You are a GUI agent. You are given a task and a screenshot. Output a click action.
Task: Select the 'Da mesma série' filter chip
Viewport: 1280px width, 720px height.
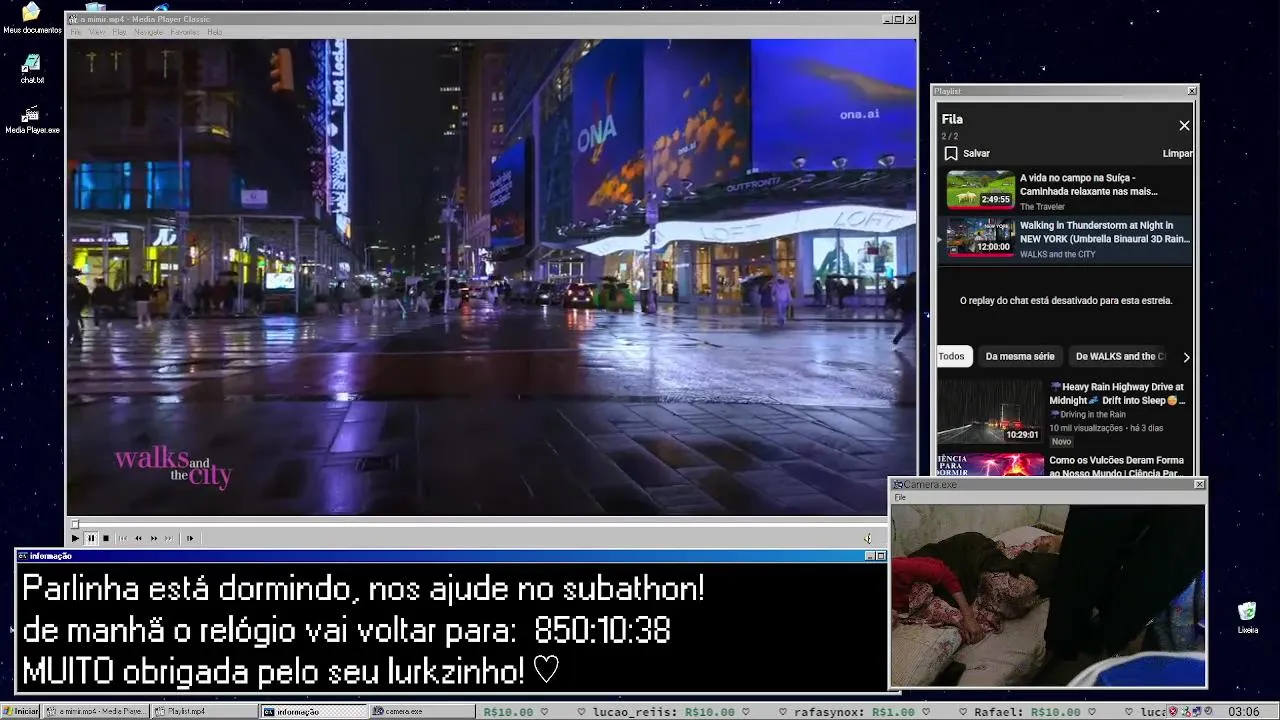pyautogui.click(x=1020, y=356)
